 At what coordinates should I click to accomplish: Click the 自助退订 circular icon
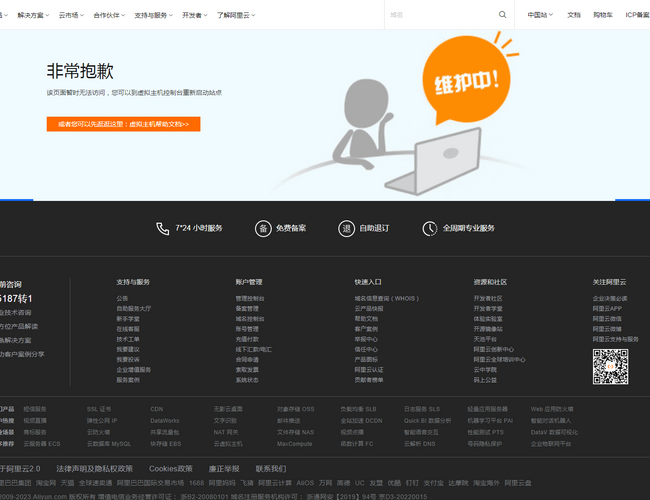pos(347,228)
